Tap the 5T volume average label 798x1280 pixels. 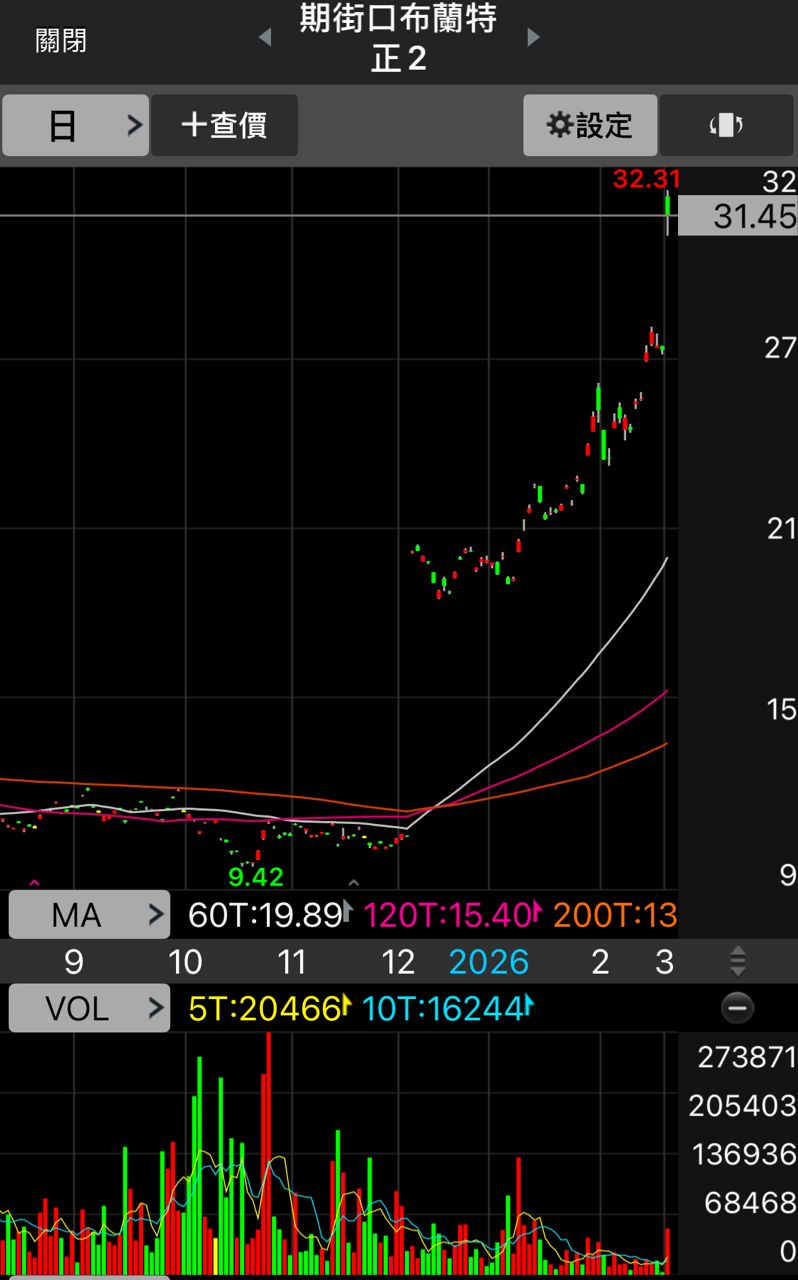pyautogui.click(x=266, y=1008)
